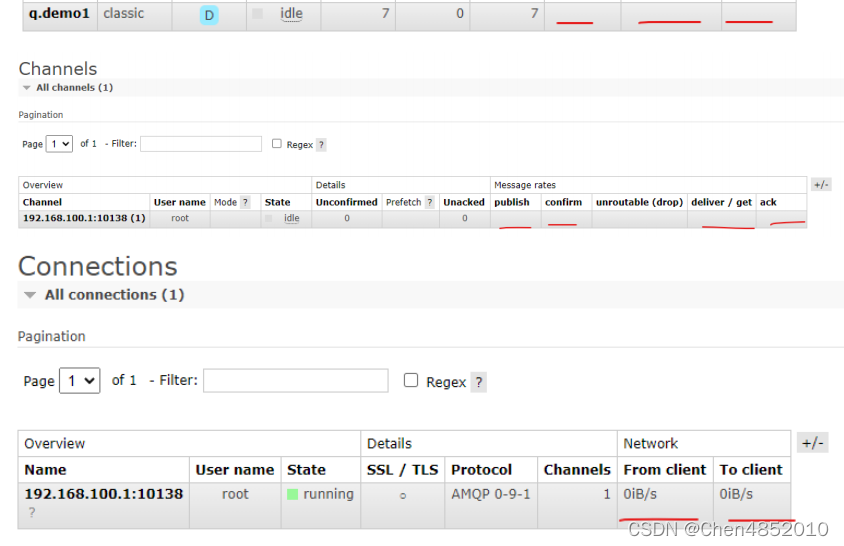The image size is (844, 546).
Task: Click the root user in connection row
Action: tap(235, 494)
